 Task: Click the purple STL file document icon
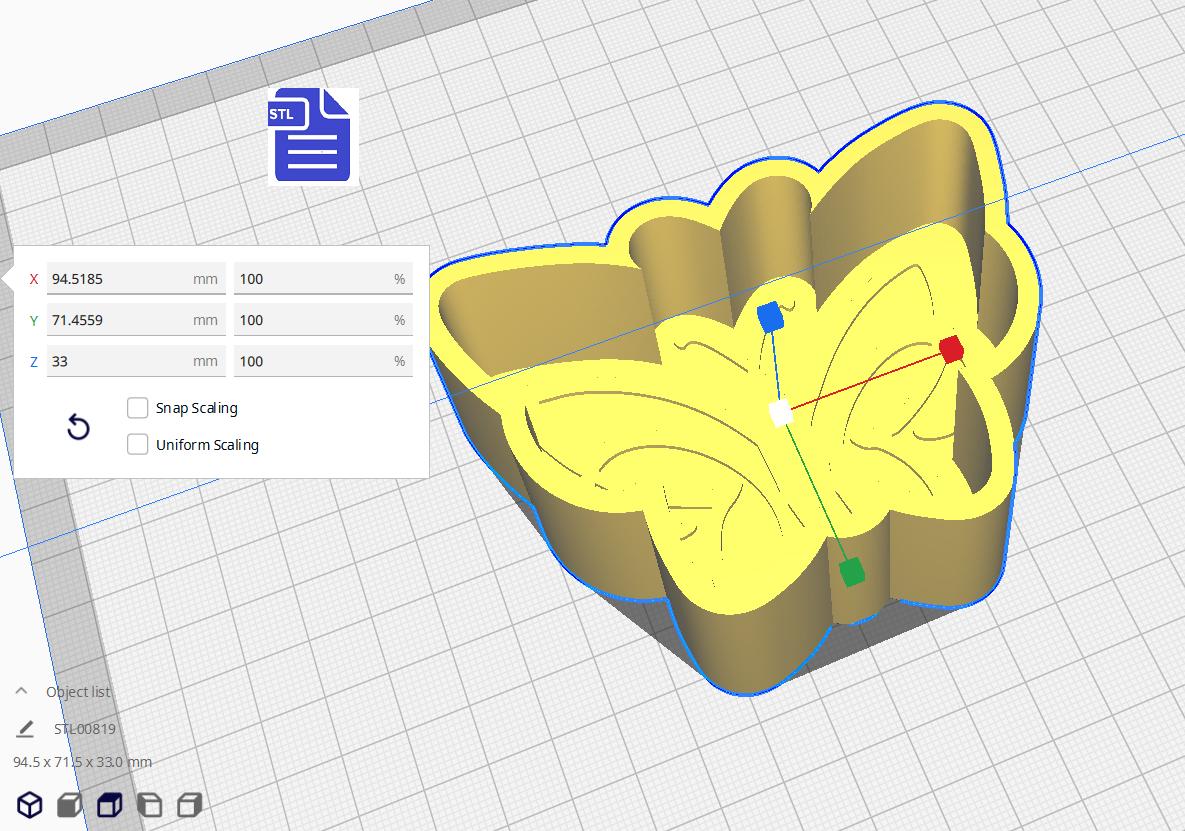(310, 136)
